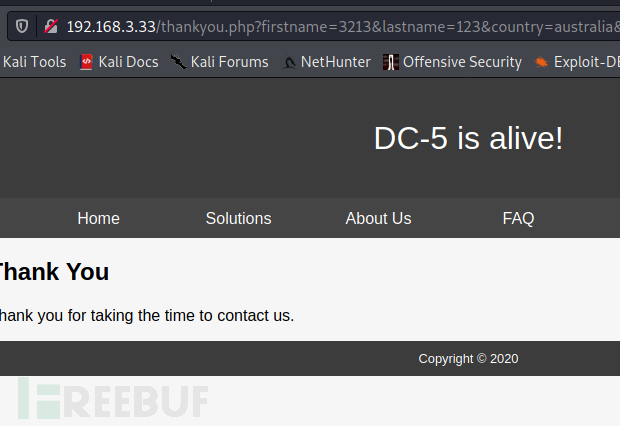Viewport: 620px width, 426px height.
Task: Click the Exploit-DB bug icon
Action: pos(541,62)
